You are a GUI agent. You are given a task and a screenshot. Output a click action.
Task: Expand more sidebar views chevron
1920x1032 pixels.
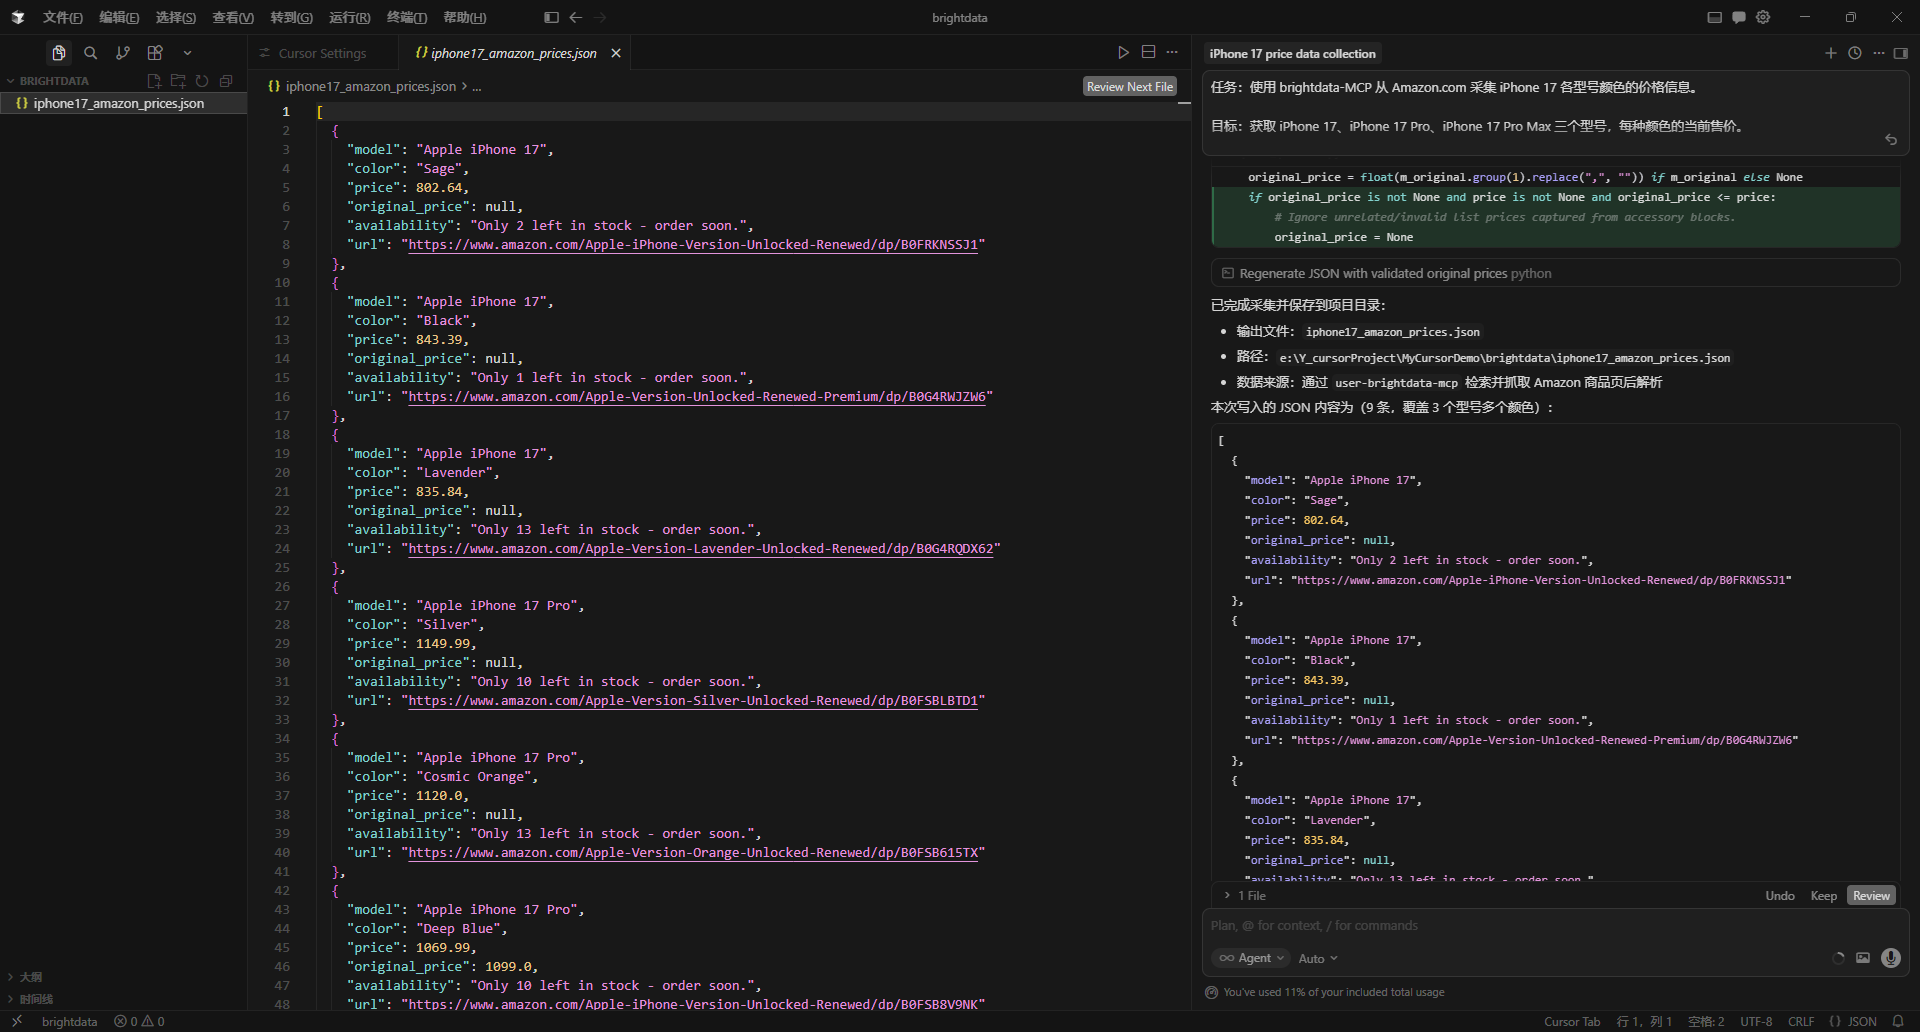[x=187, y=53]
